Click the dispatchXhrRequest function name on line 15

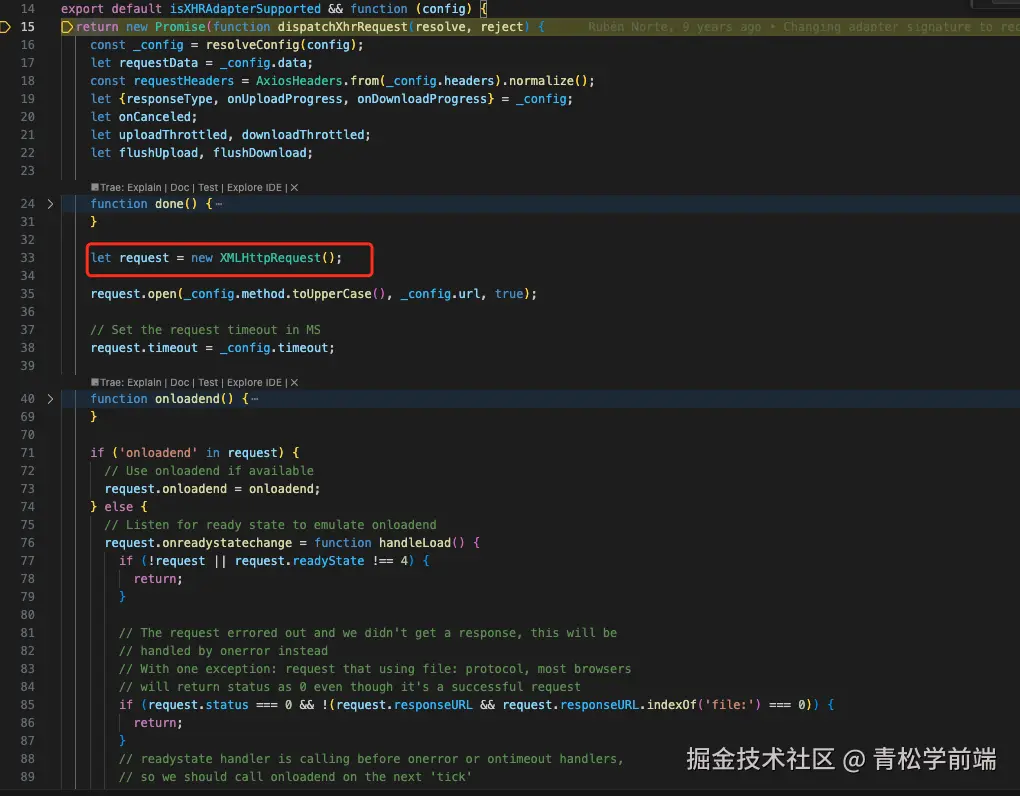342,27
